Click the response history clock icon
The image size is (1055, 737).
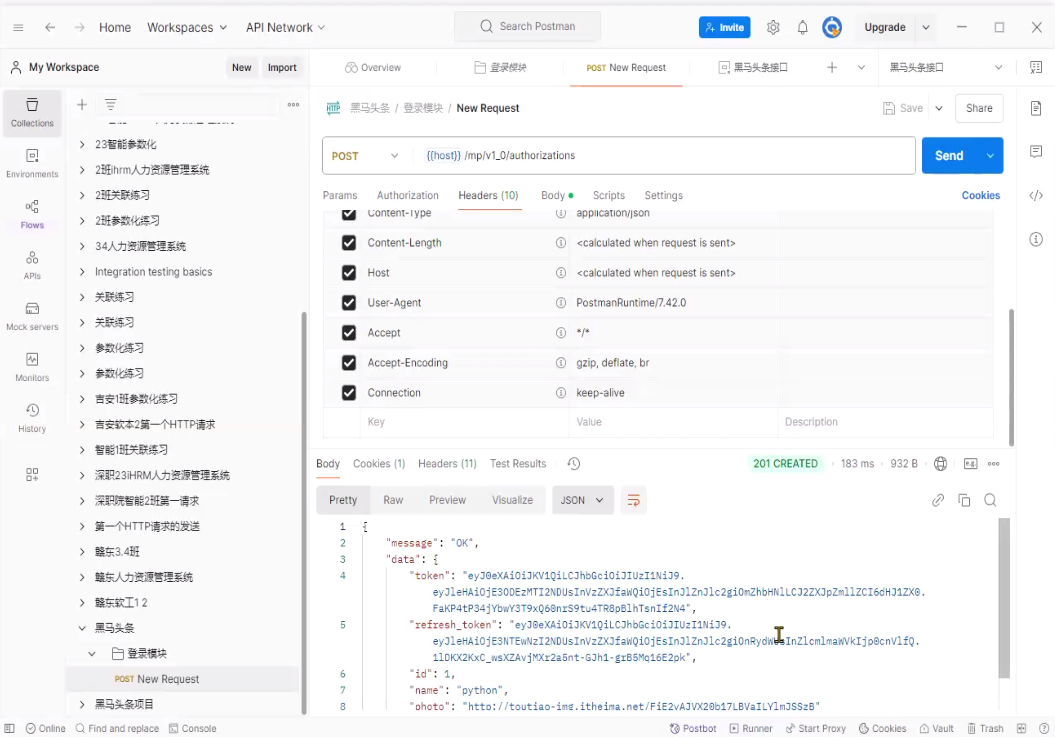[573, 464]
